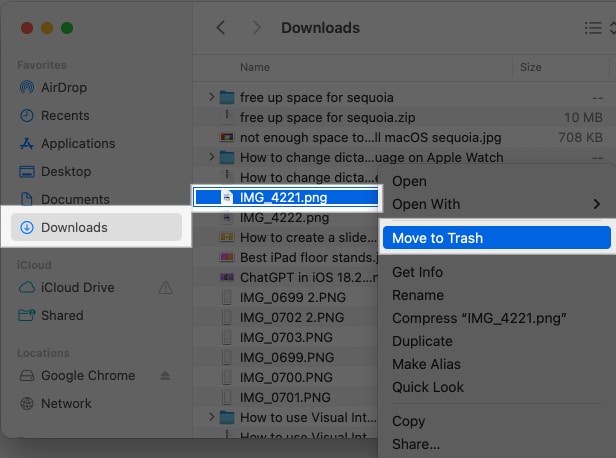Select Compress "IMG_4221.png"
This screenshot has width=616, height=458.
(479, 319)
